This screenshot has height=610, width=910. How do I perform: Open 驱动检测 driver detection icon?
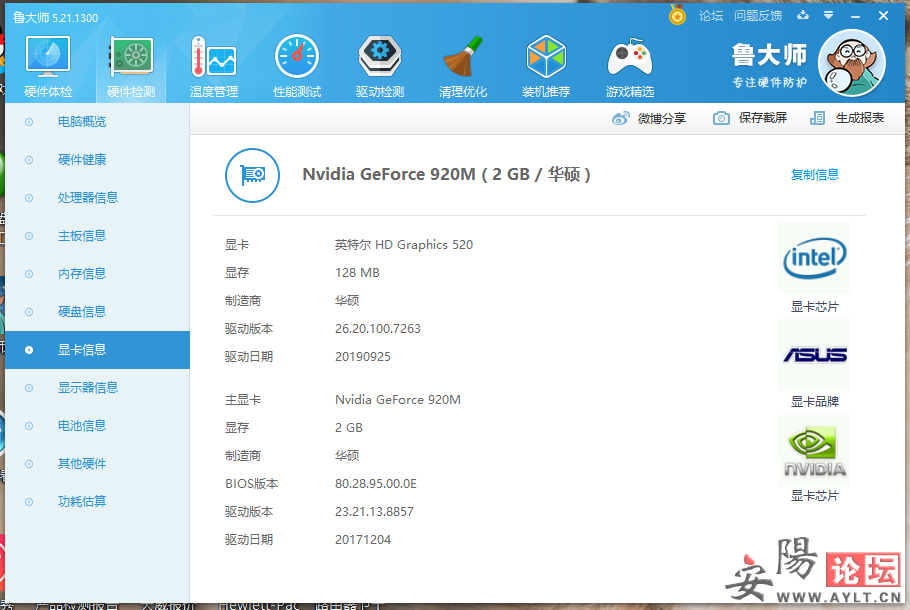point(380,56)
